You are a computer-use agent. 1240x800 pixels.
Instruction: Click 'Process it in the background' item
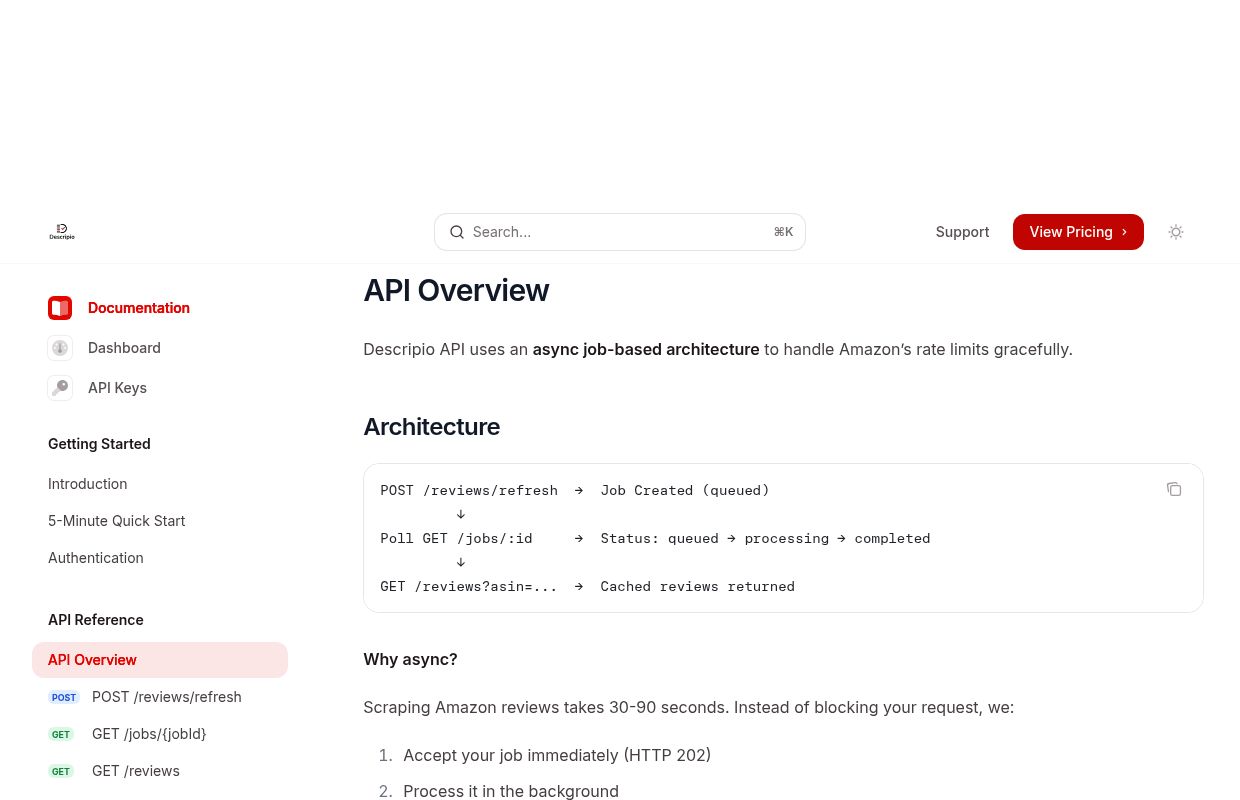(x=511, y=791)
